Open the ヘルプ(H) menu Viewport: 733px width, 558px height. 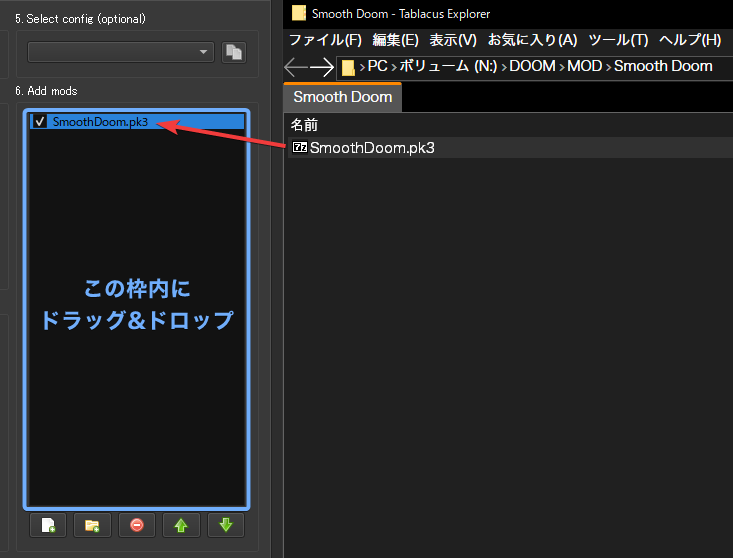(690, 40)
